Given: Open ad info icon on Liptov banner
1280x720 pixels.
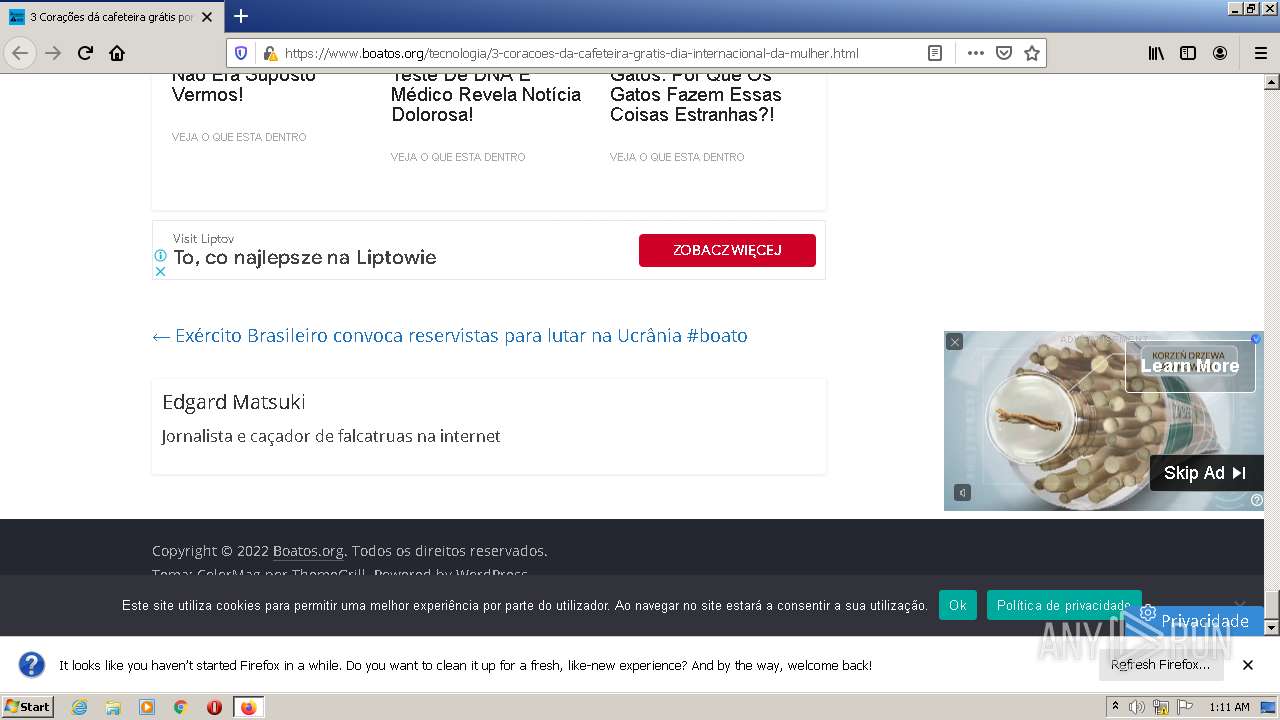Looking at the screenshot, I should click(160, 256).
